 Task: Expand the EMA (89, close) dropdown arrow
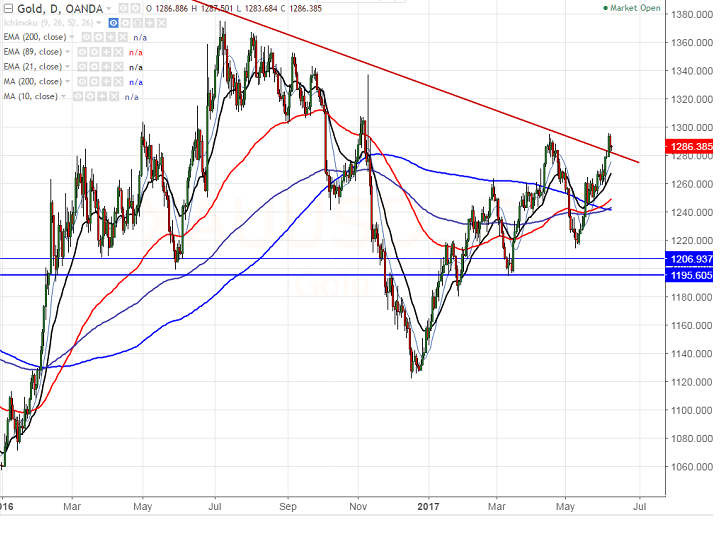coord(68,52)
